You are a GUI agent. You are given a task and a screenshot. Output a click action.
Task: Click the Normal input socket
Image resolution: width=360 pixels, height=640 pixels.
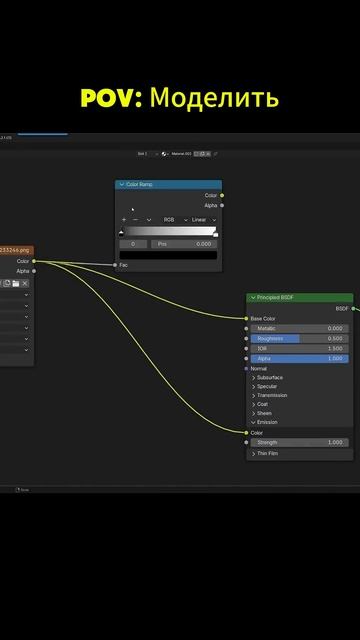[246, 369]
